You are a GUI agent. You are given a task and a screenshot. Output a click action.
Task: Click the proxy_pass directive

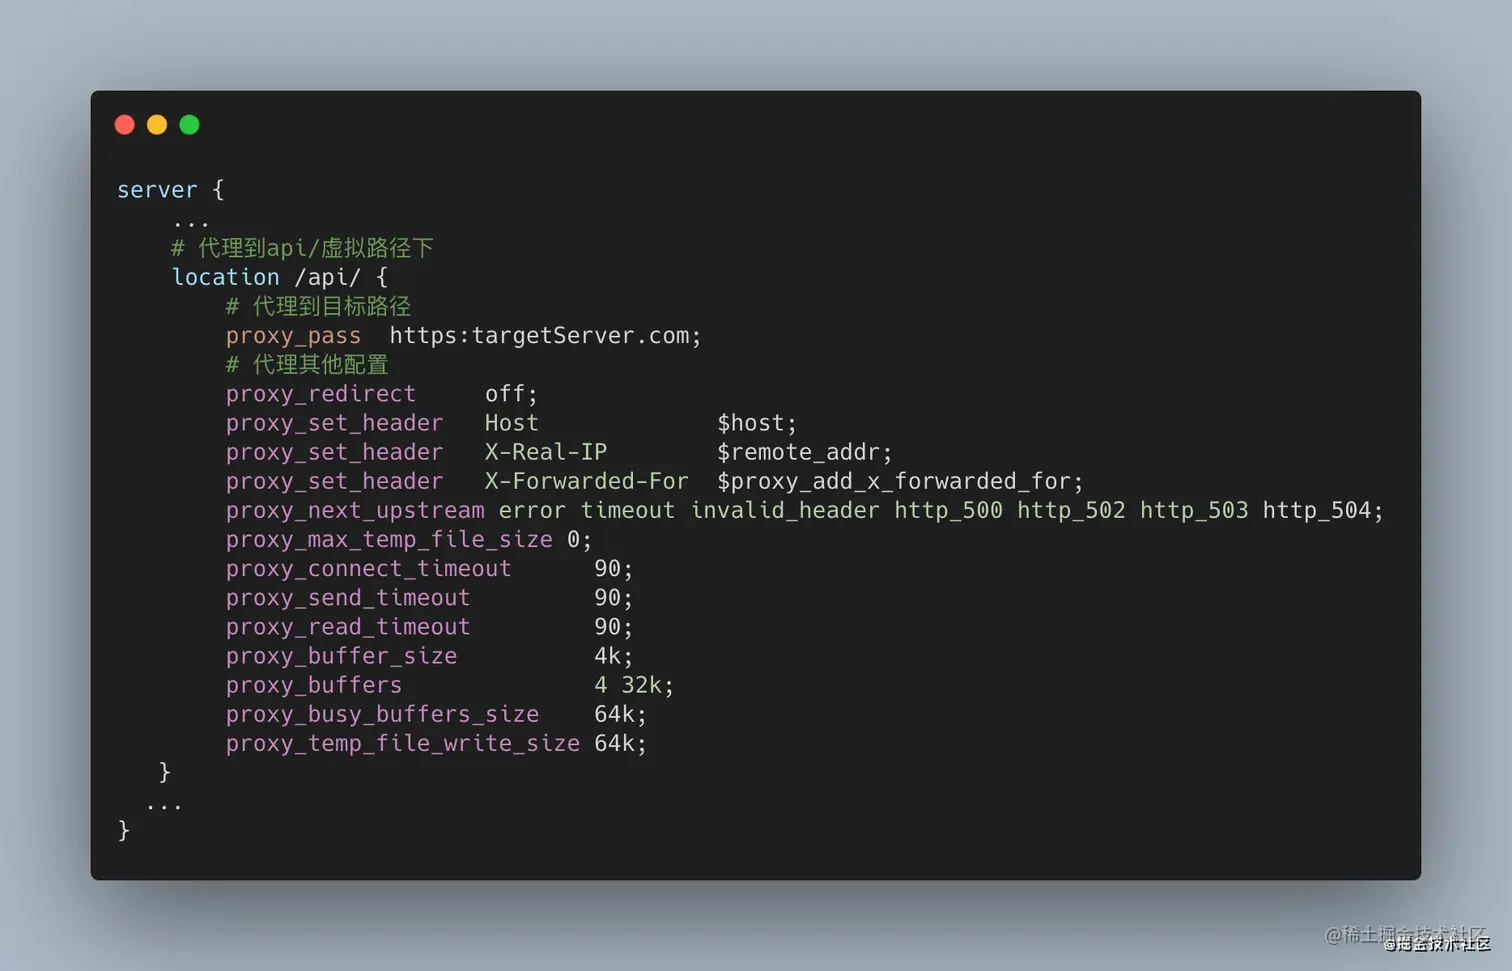[293, 336]
